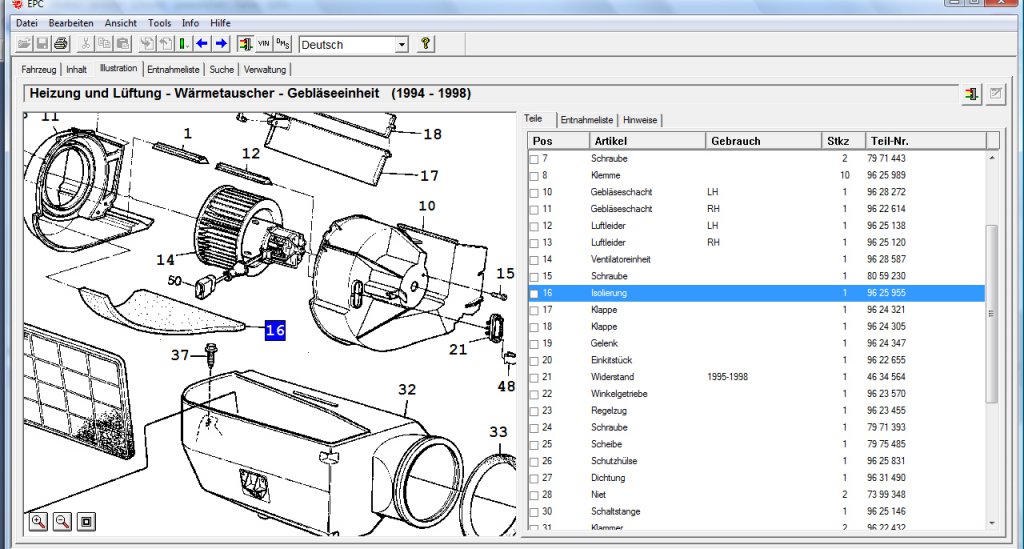Click the VIN toolbar button

[264, 44]
